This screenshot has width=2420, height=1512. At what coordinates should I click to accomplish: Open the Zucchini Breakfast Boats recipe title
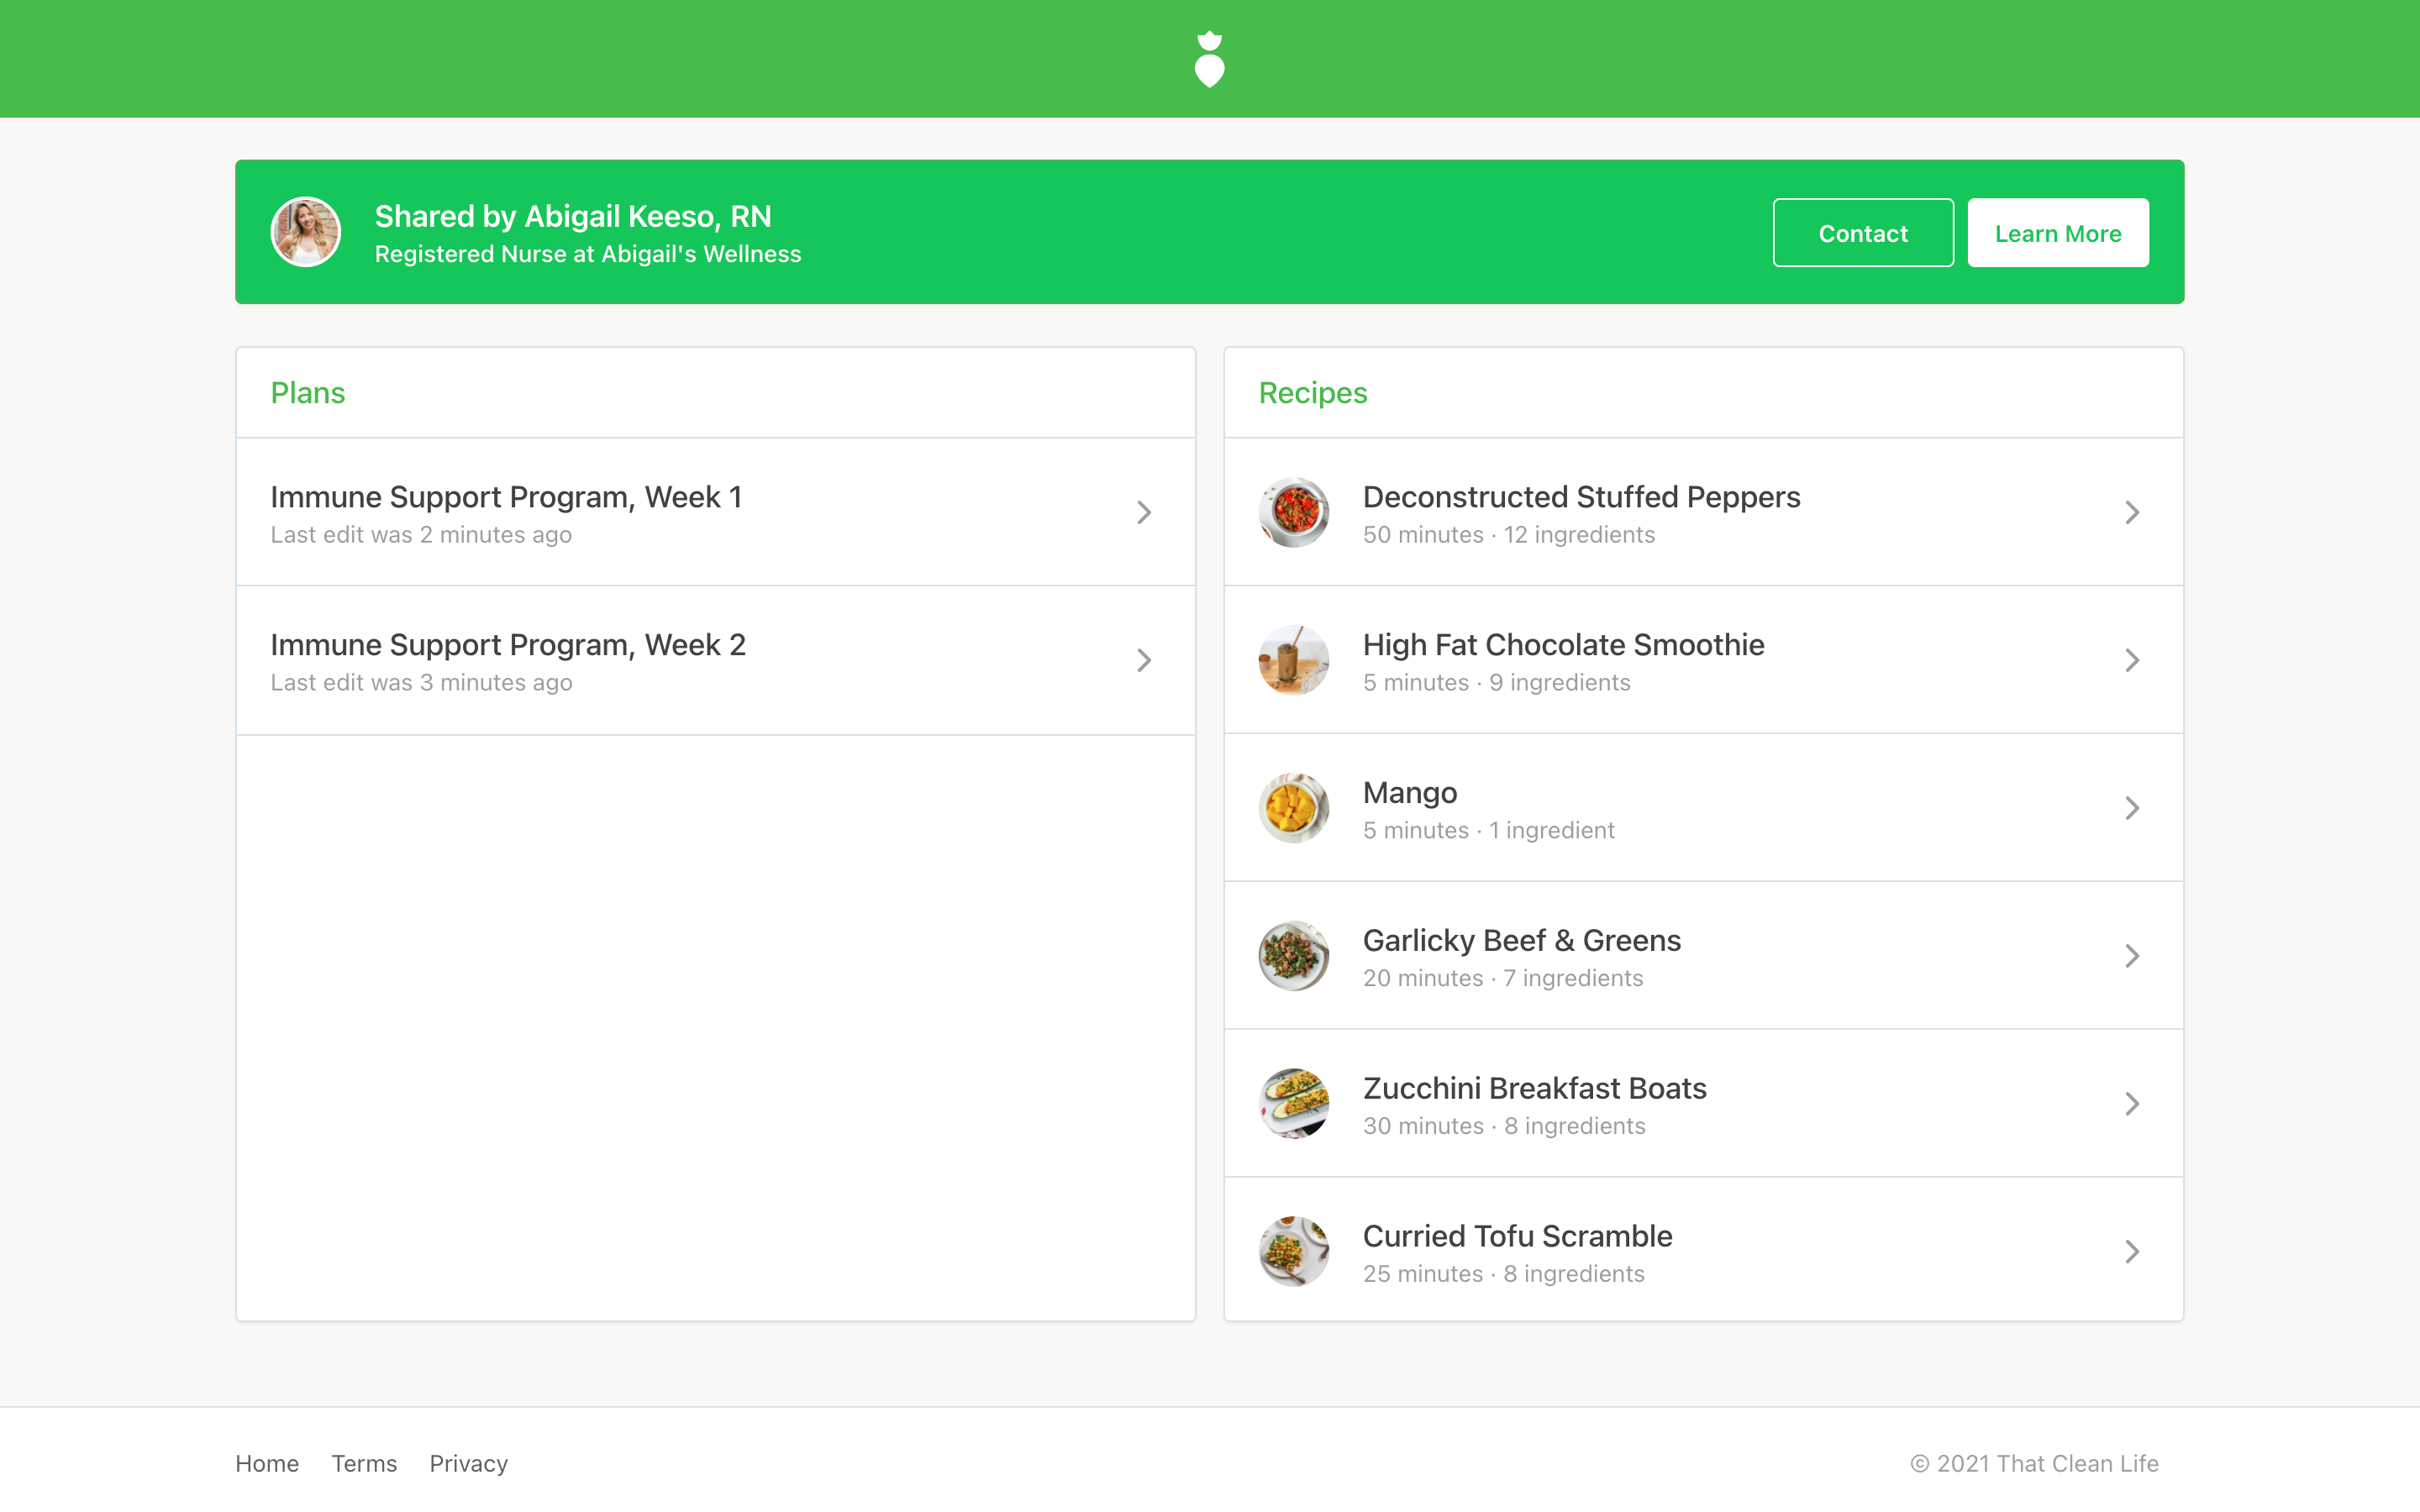[x=1534, y=1088]
